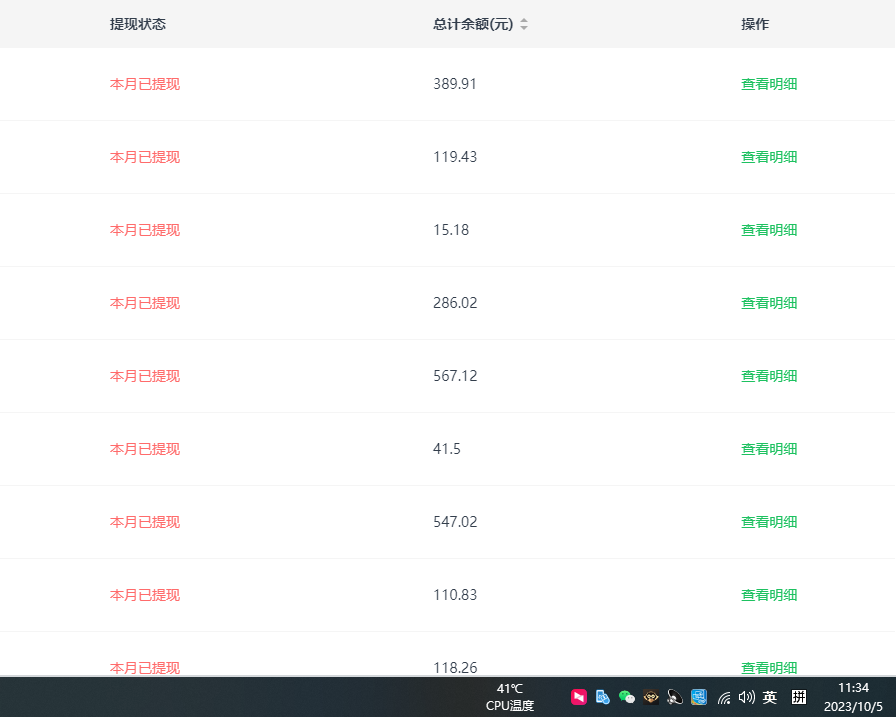Select the 110.83 balance cell
Viewport: 896px width, 717px height.
click(455, 595)
